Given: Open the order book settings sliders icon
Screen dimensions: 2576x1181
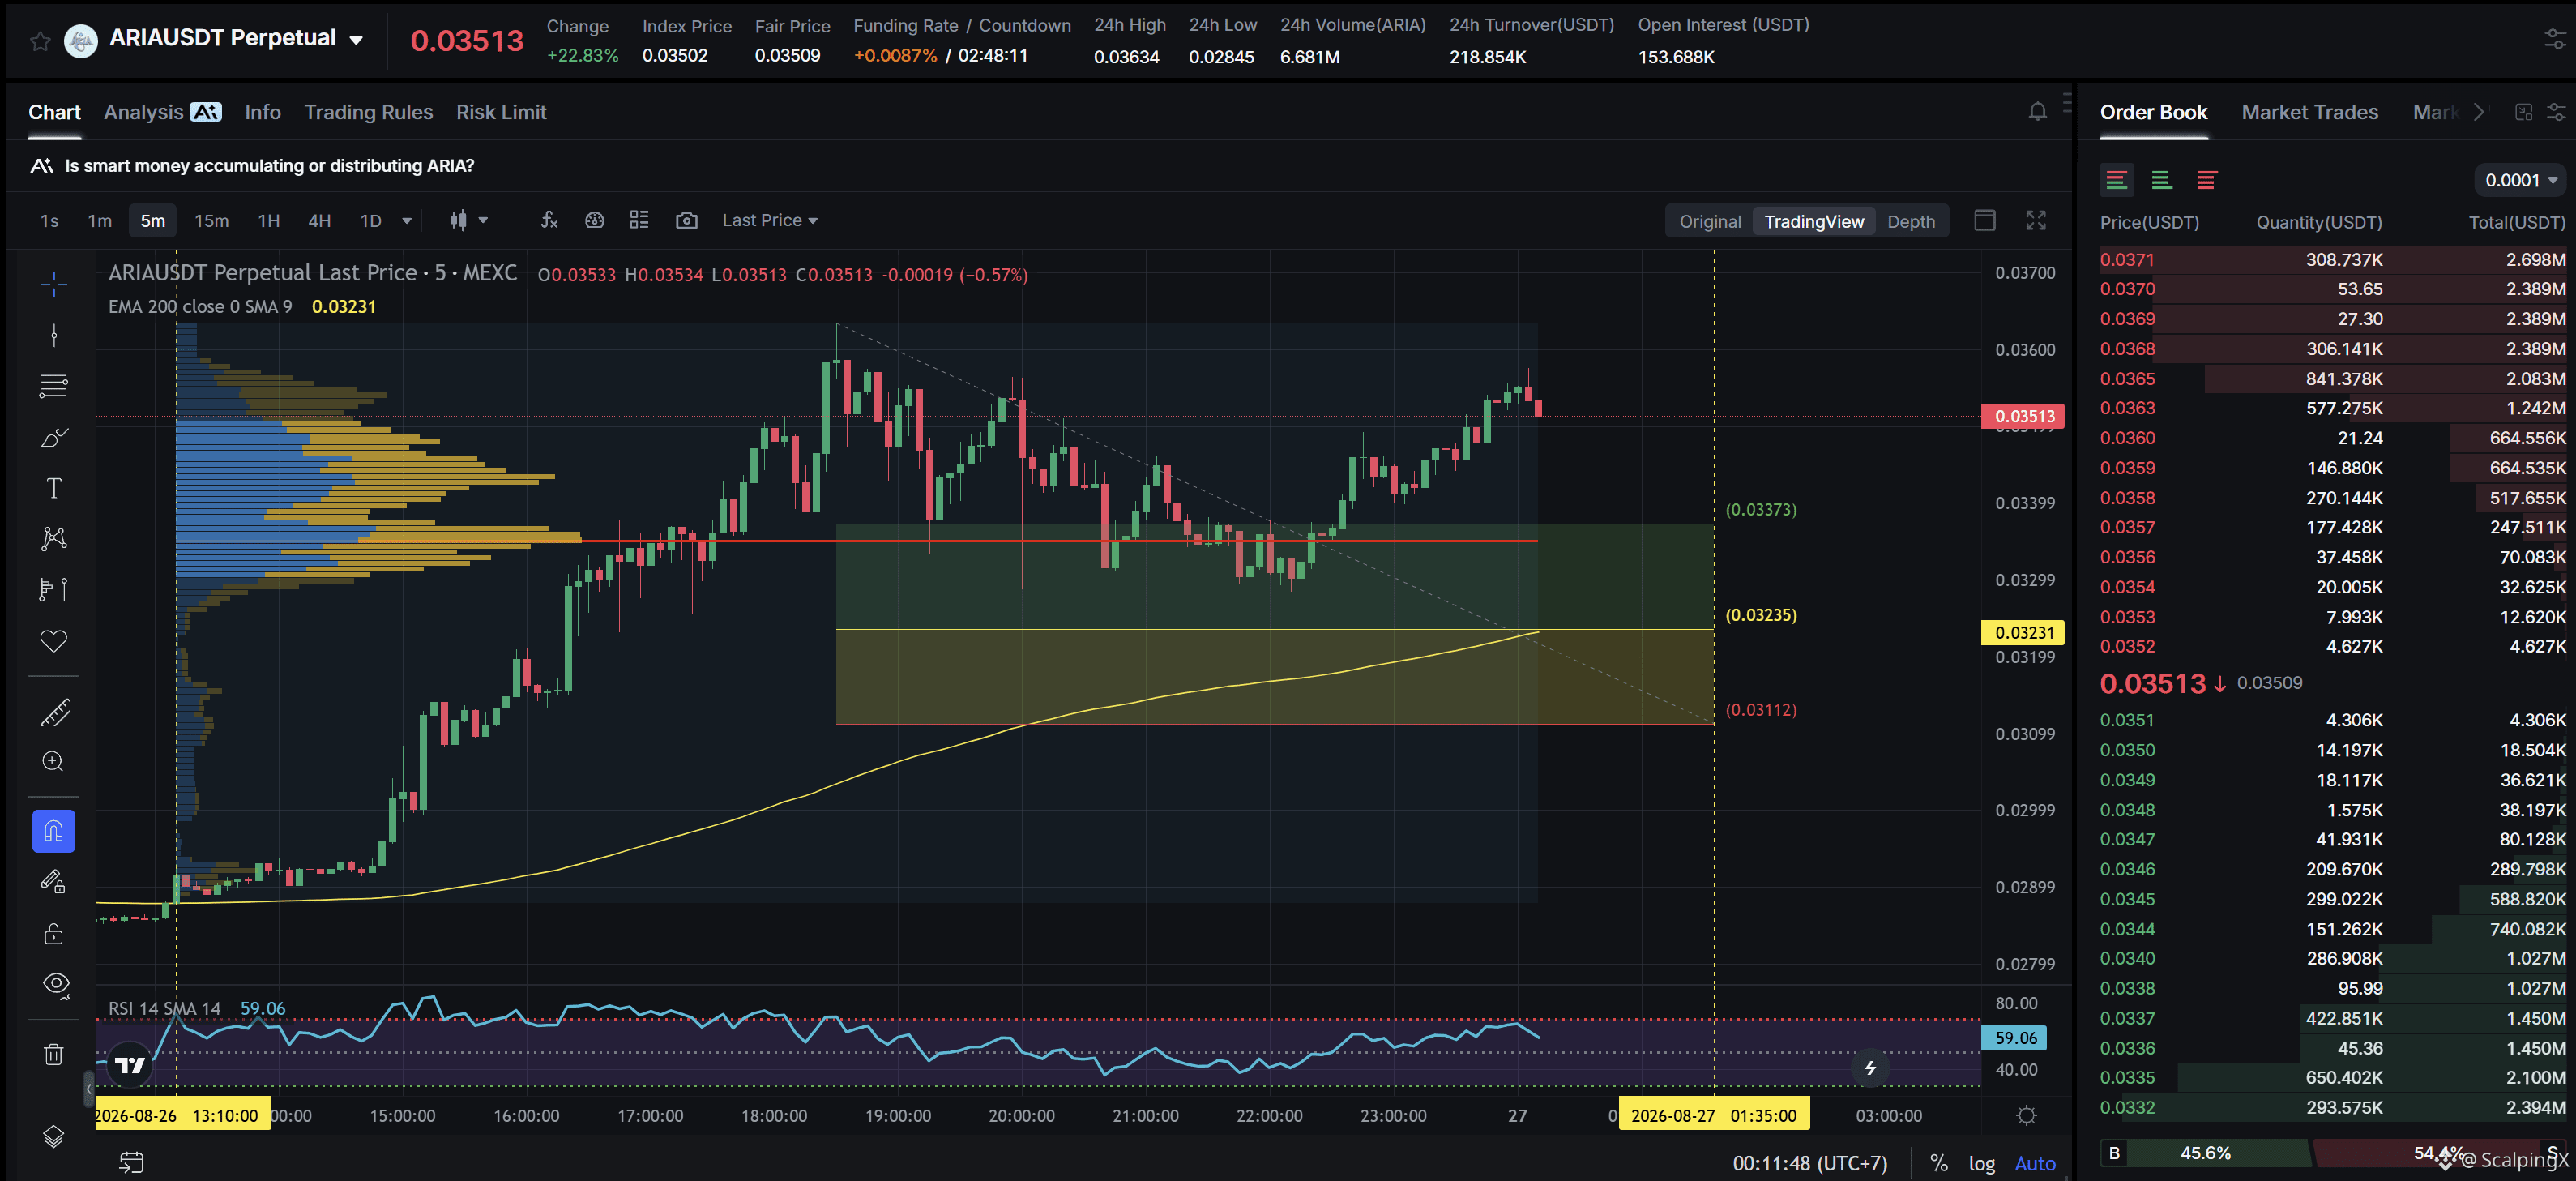Looking at the screenshot, I should click(2556, 112).
